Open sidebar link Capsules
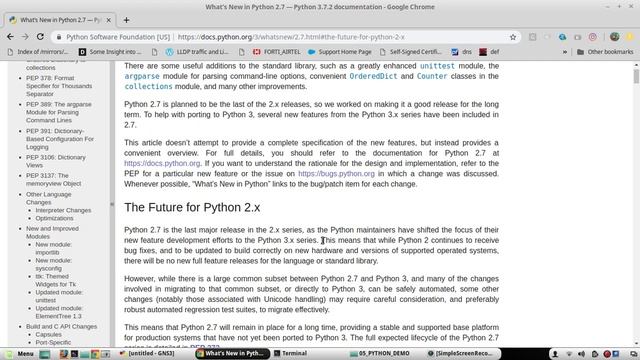The width and height of the screenshot is (640, 360). 49,334
